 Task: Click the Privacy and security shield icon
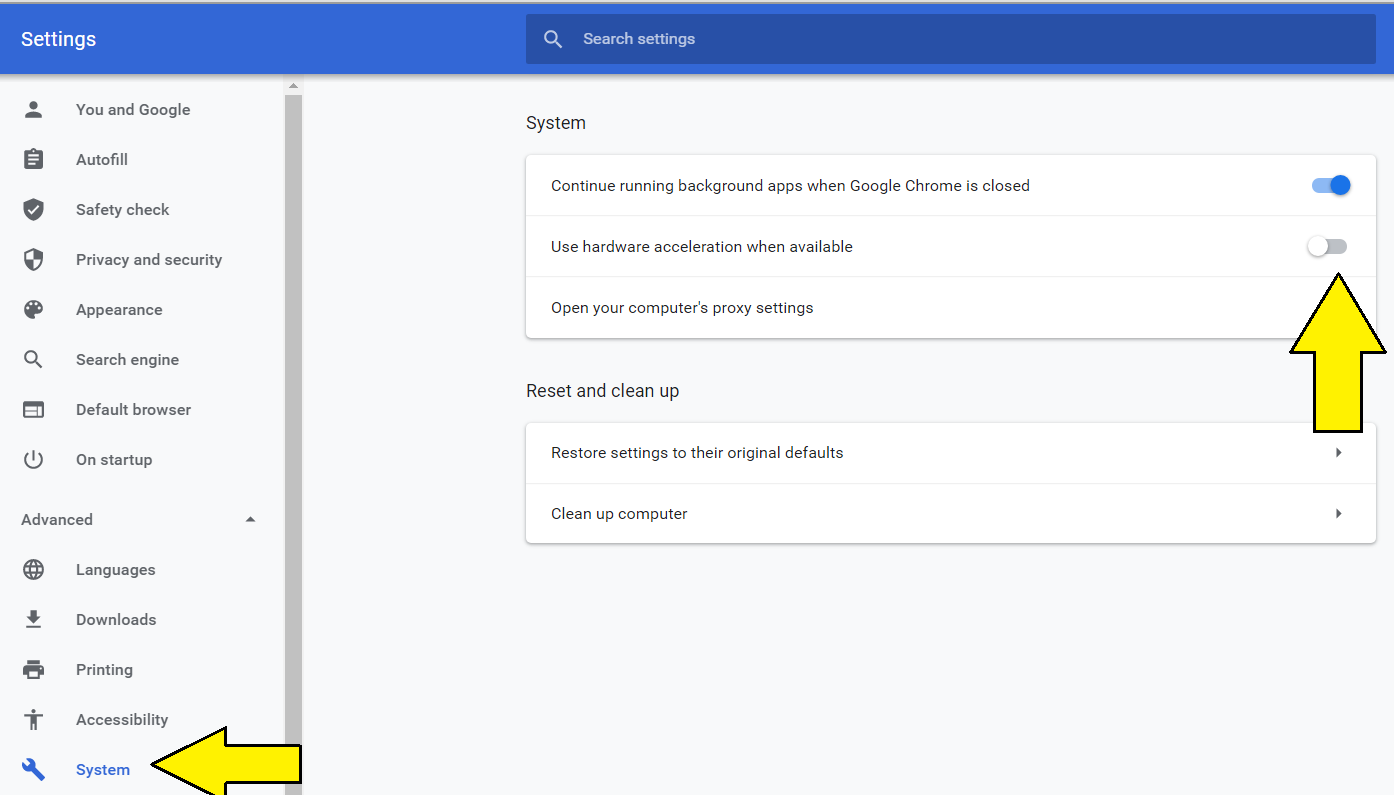coord(34,259)
